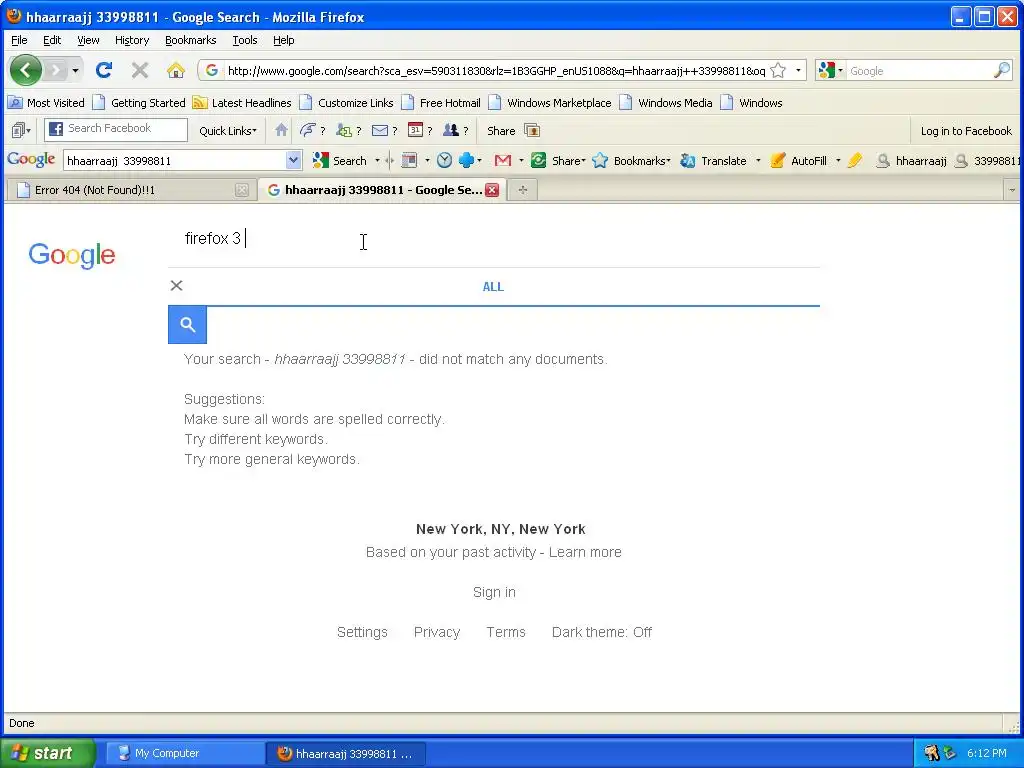Open Facebook toolbar messages envelope icon
1024x768 pixels.
(x=379, y=131)
